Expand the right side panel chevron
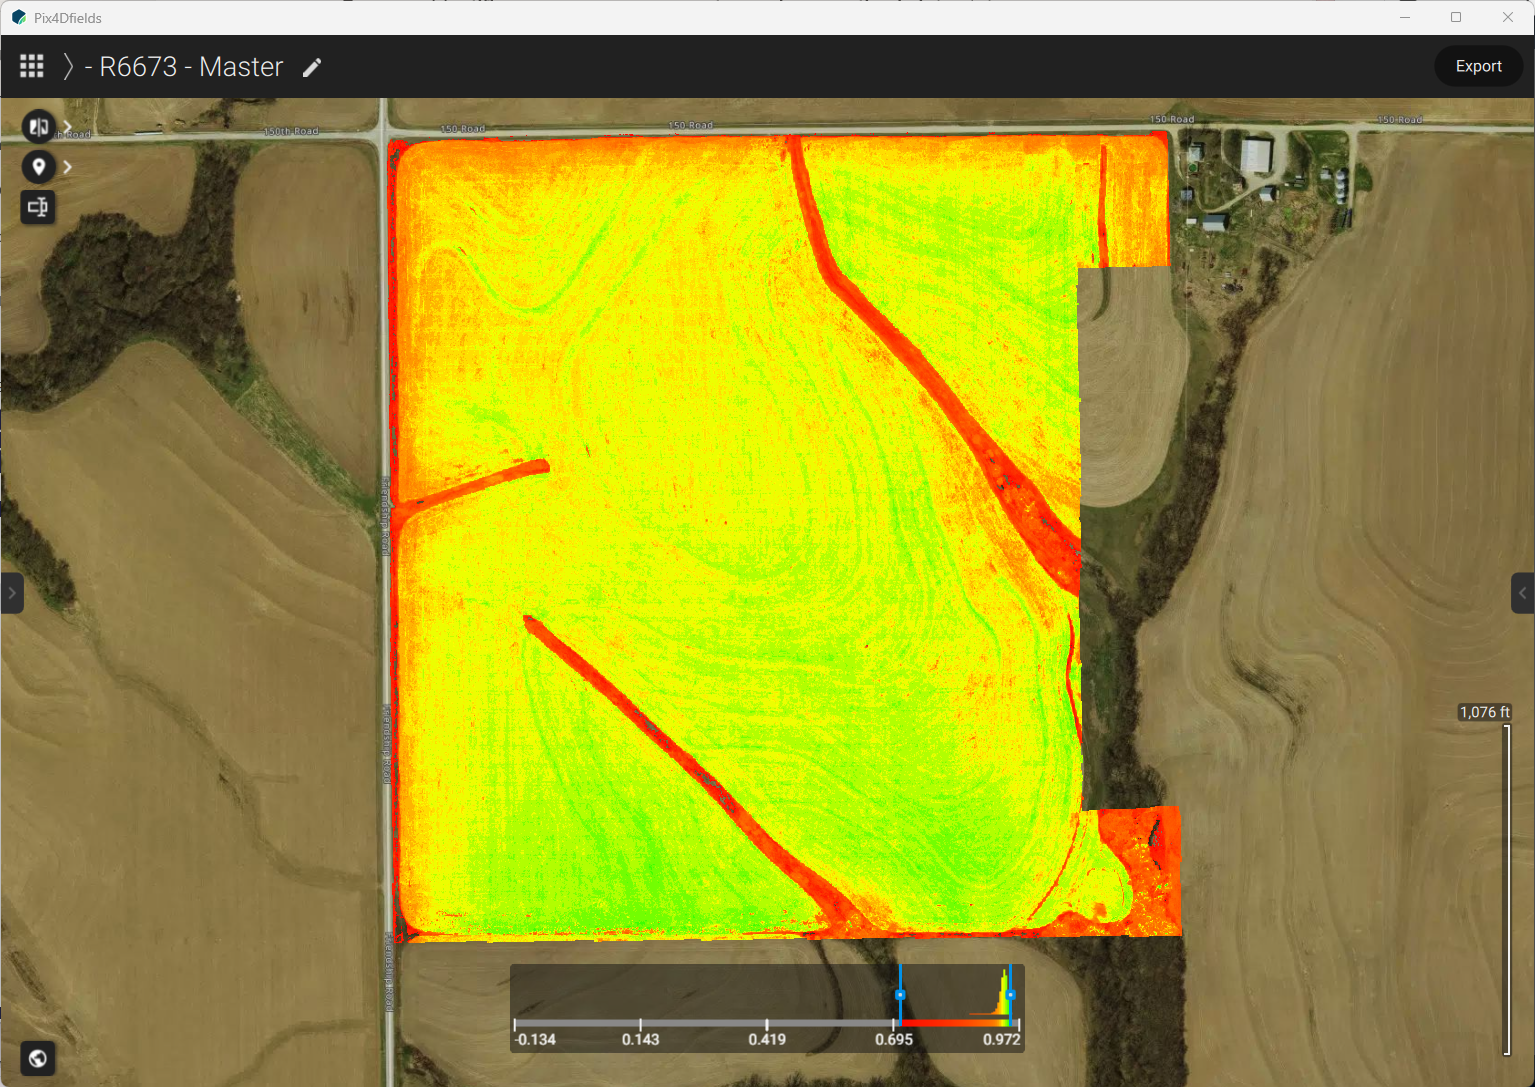This screenshot has height=1087, width=1535. point(1523,593)
